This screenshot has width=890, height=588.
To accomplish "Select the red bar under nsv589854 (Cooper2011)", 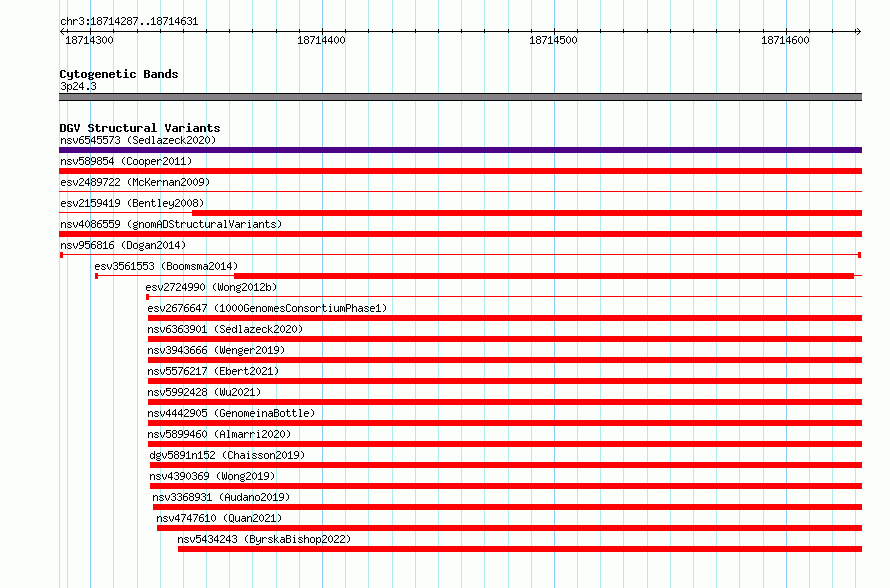I will click(x=460, y=171).
